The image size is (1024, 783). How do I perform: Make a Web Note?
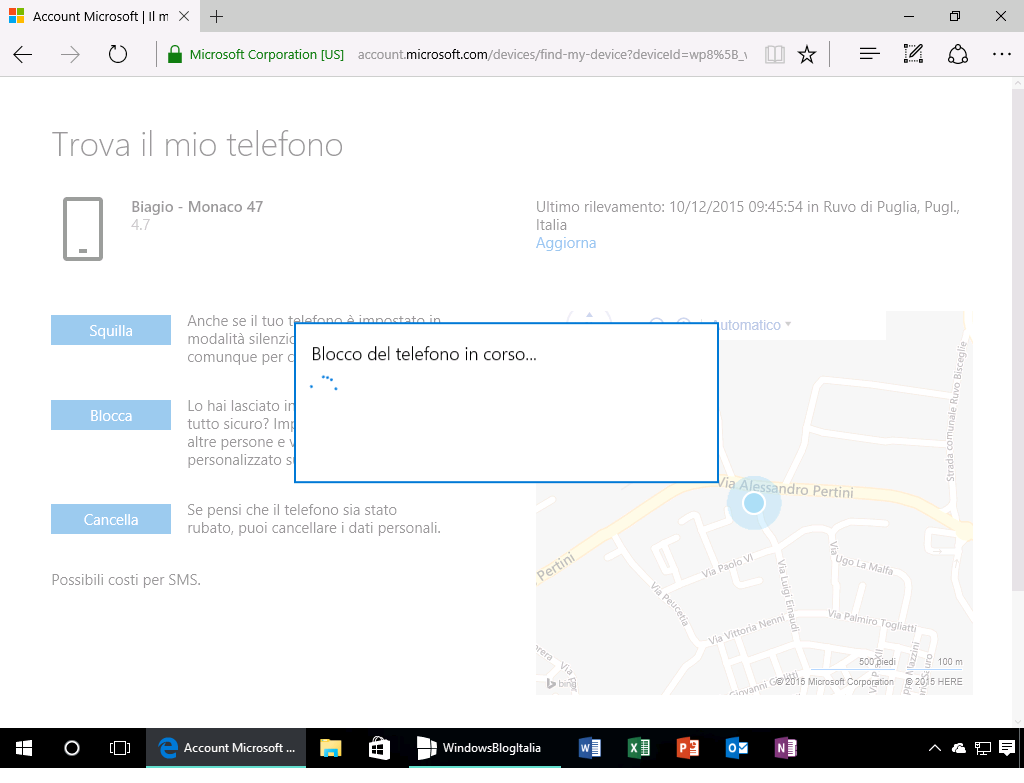tap(913, 54)
